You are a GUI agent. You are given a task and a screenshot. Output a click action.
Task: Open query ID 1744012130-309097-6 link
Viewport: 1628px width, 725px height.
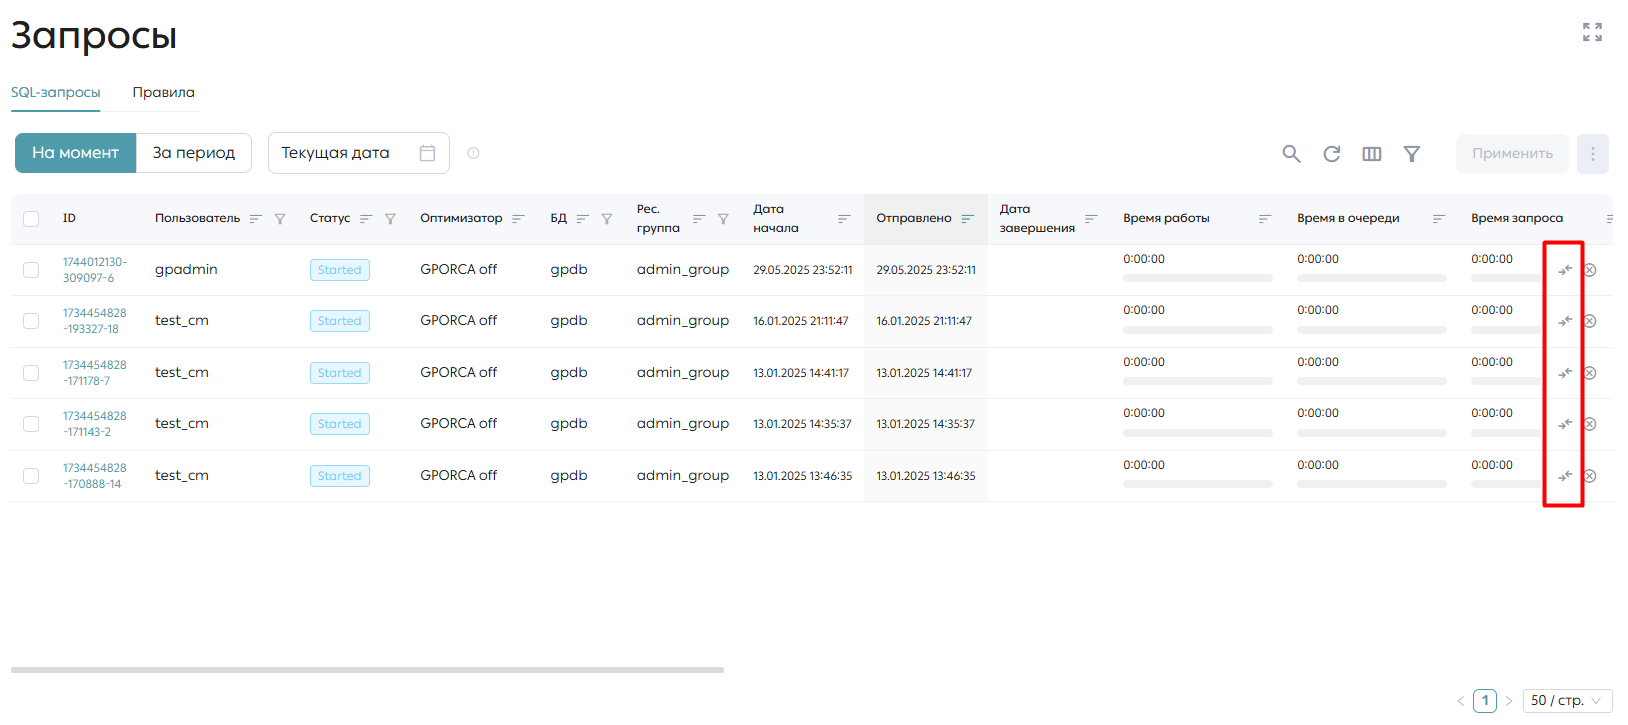[x=95, y=270]
